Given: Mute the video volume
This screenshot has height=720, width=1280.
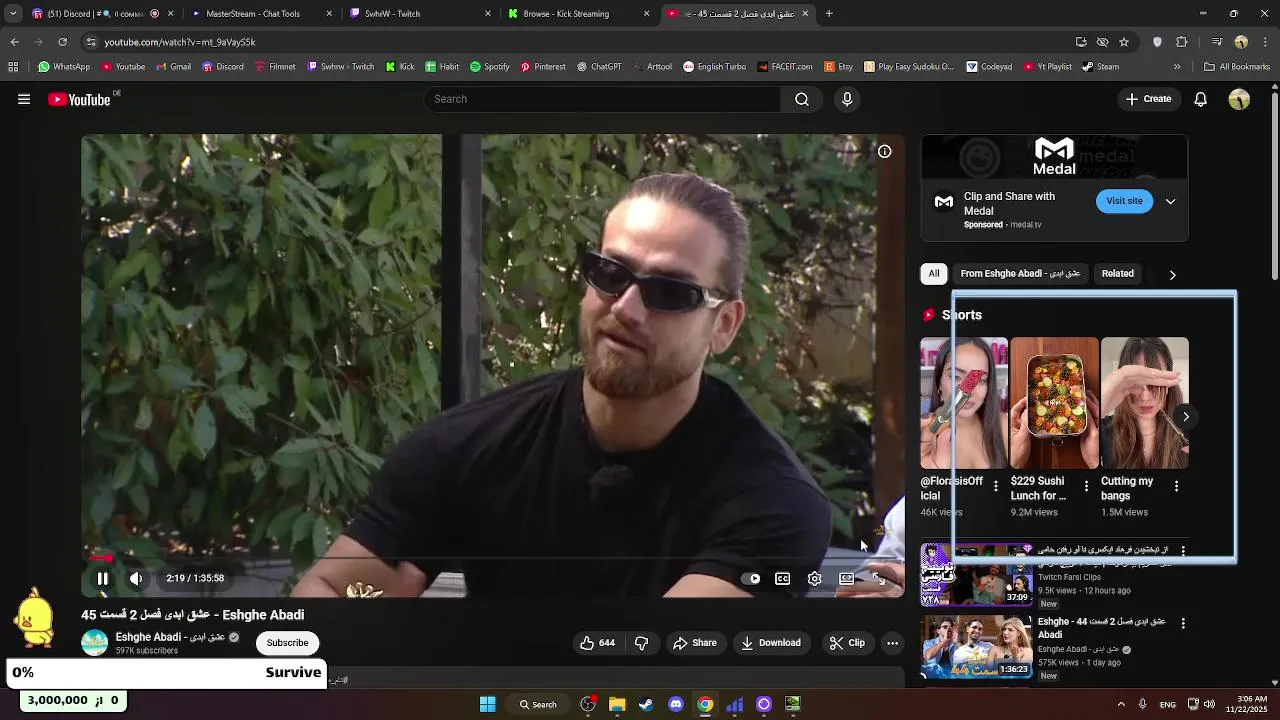Looking at the screenshot, I should [x=136, y=578].
